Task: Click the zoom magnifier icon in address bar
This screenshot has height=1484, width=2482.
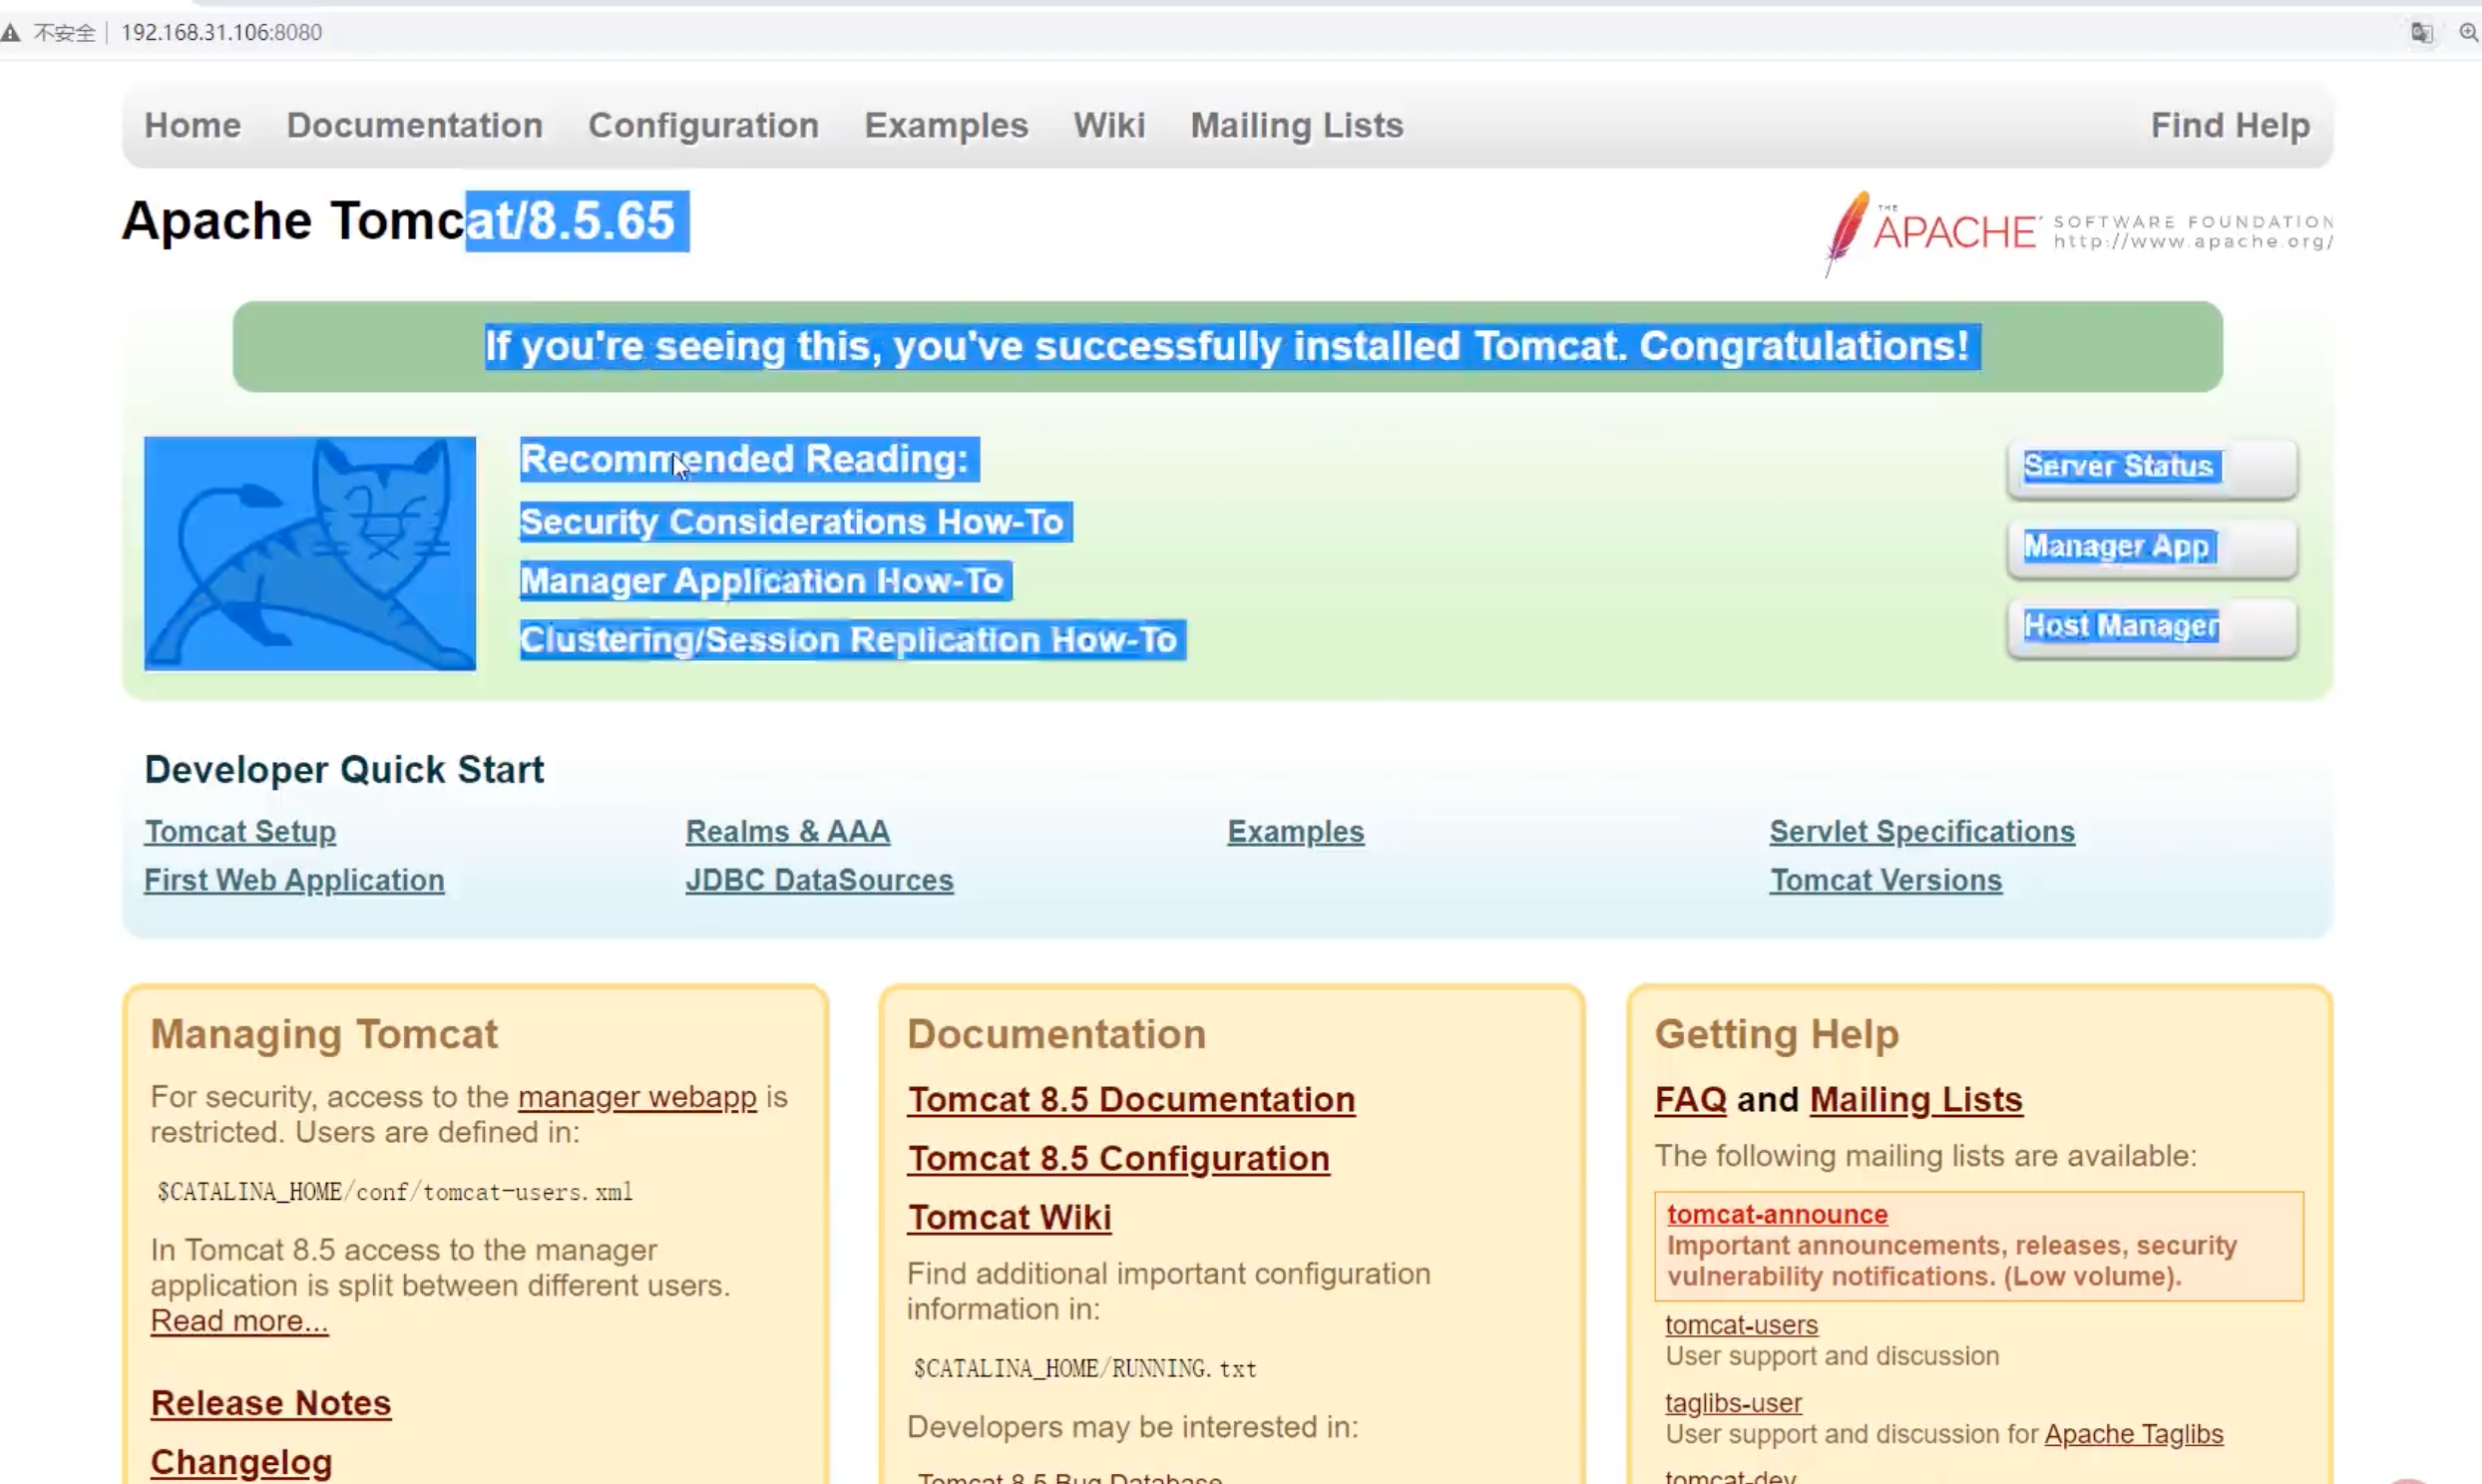Action: pyautogui.click(x=2467, y=32)
